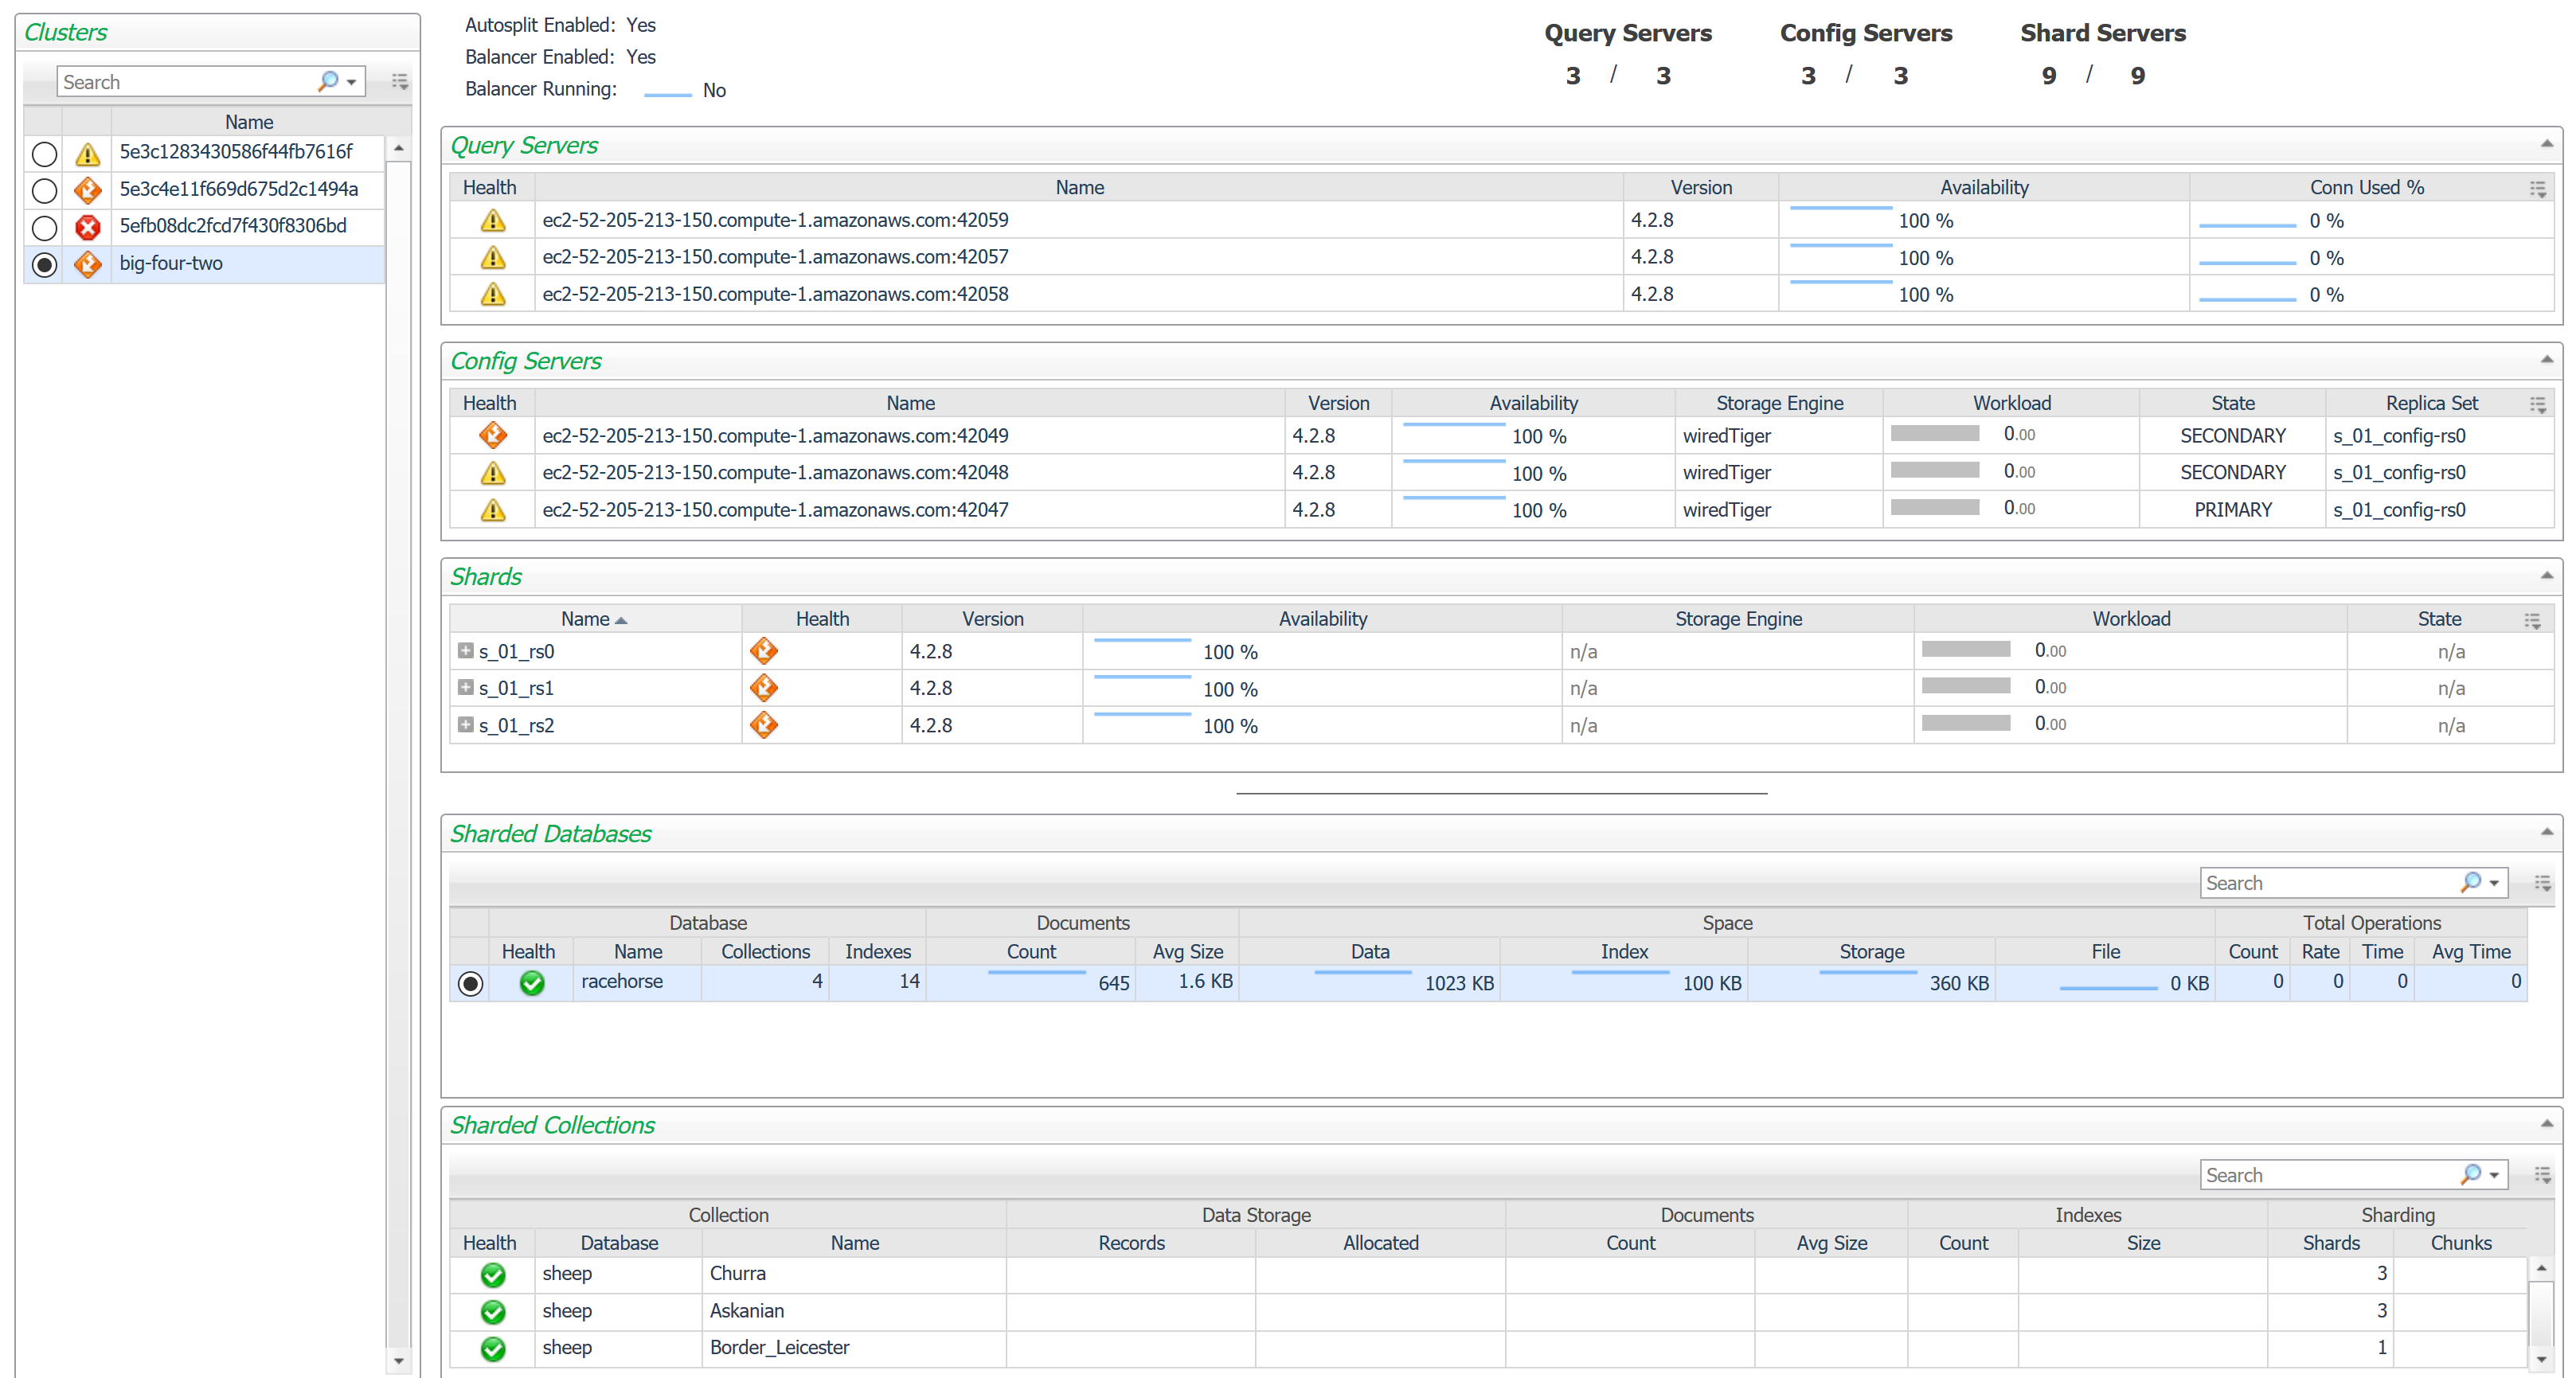Click the green health icon for the Churra collection

pos(492,1274)
